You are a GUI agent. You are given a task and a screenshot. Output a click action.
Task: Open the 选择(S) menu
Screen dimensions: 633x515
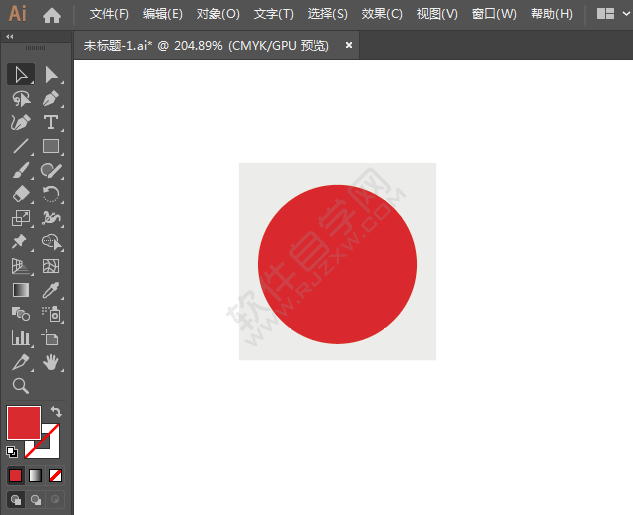coord(327,14)
